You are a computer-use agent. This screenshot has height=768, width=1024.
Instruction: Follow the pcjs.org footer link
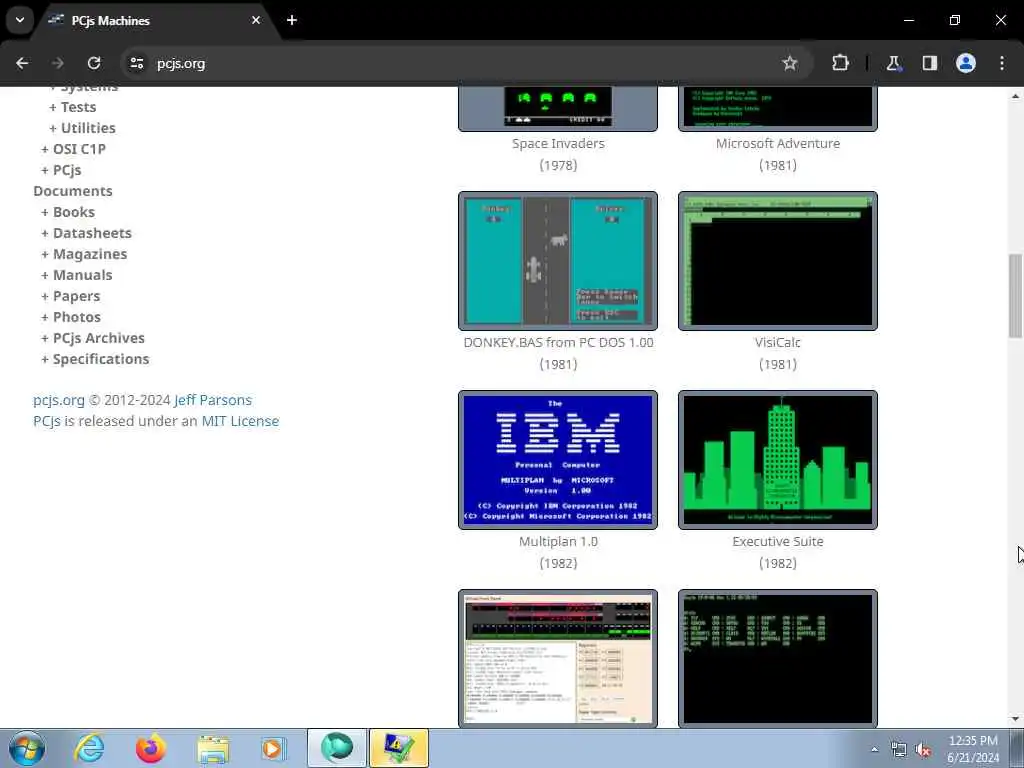(59, 400)
